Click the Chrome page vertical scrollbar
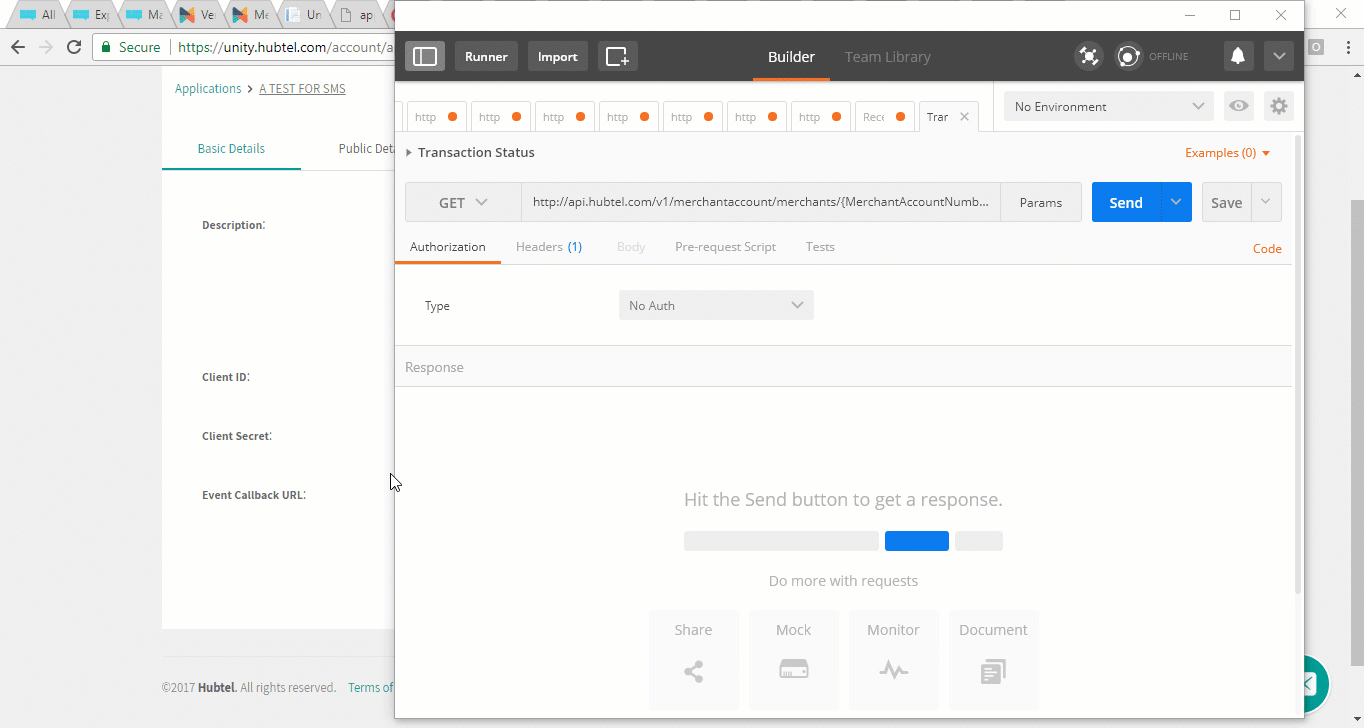This screenshot has width=1364, height=728. point(1357,432)
